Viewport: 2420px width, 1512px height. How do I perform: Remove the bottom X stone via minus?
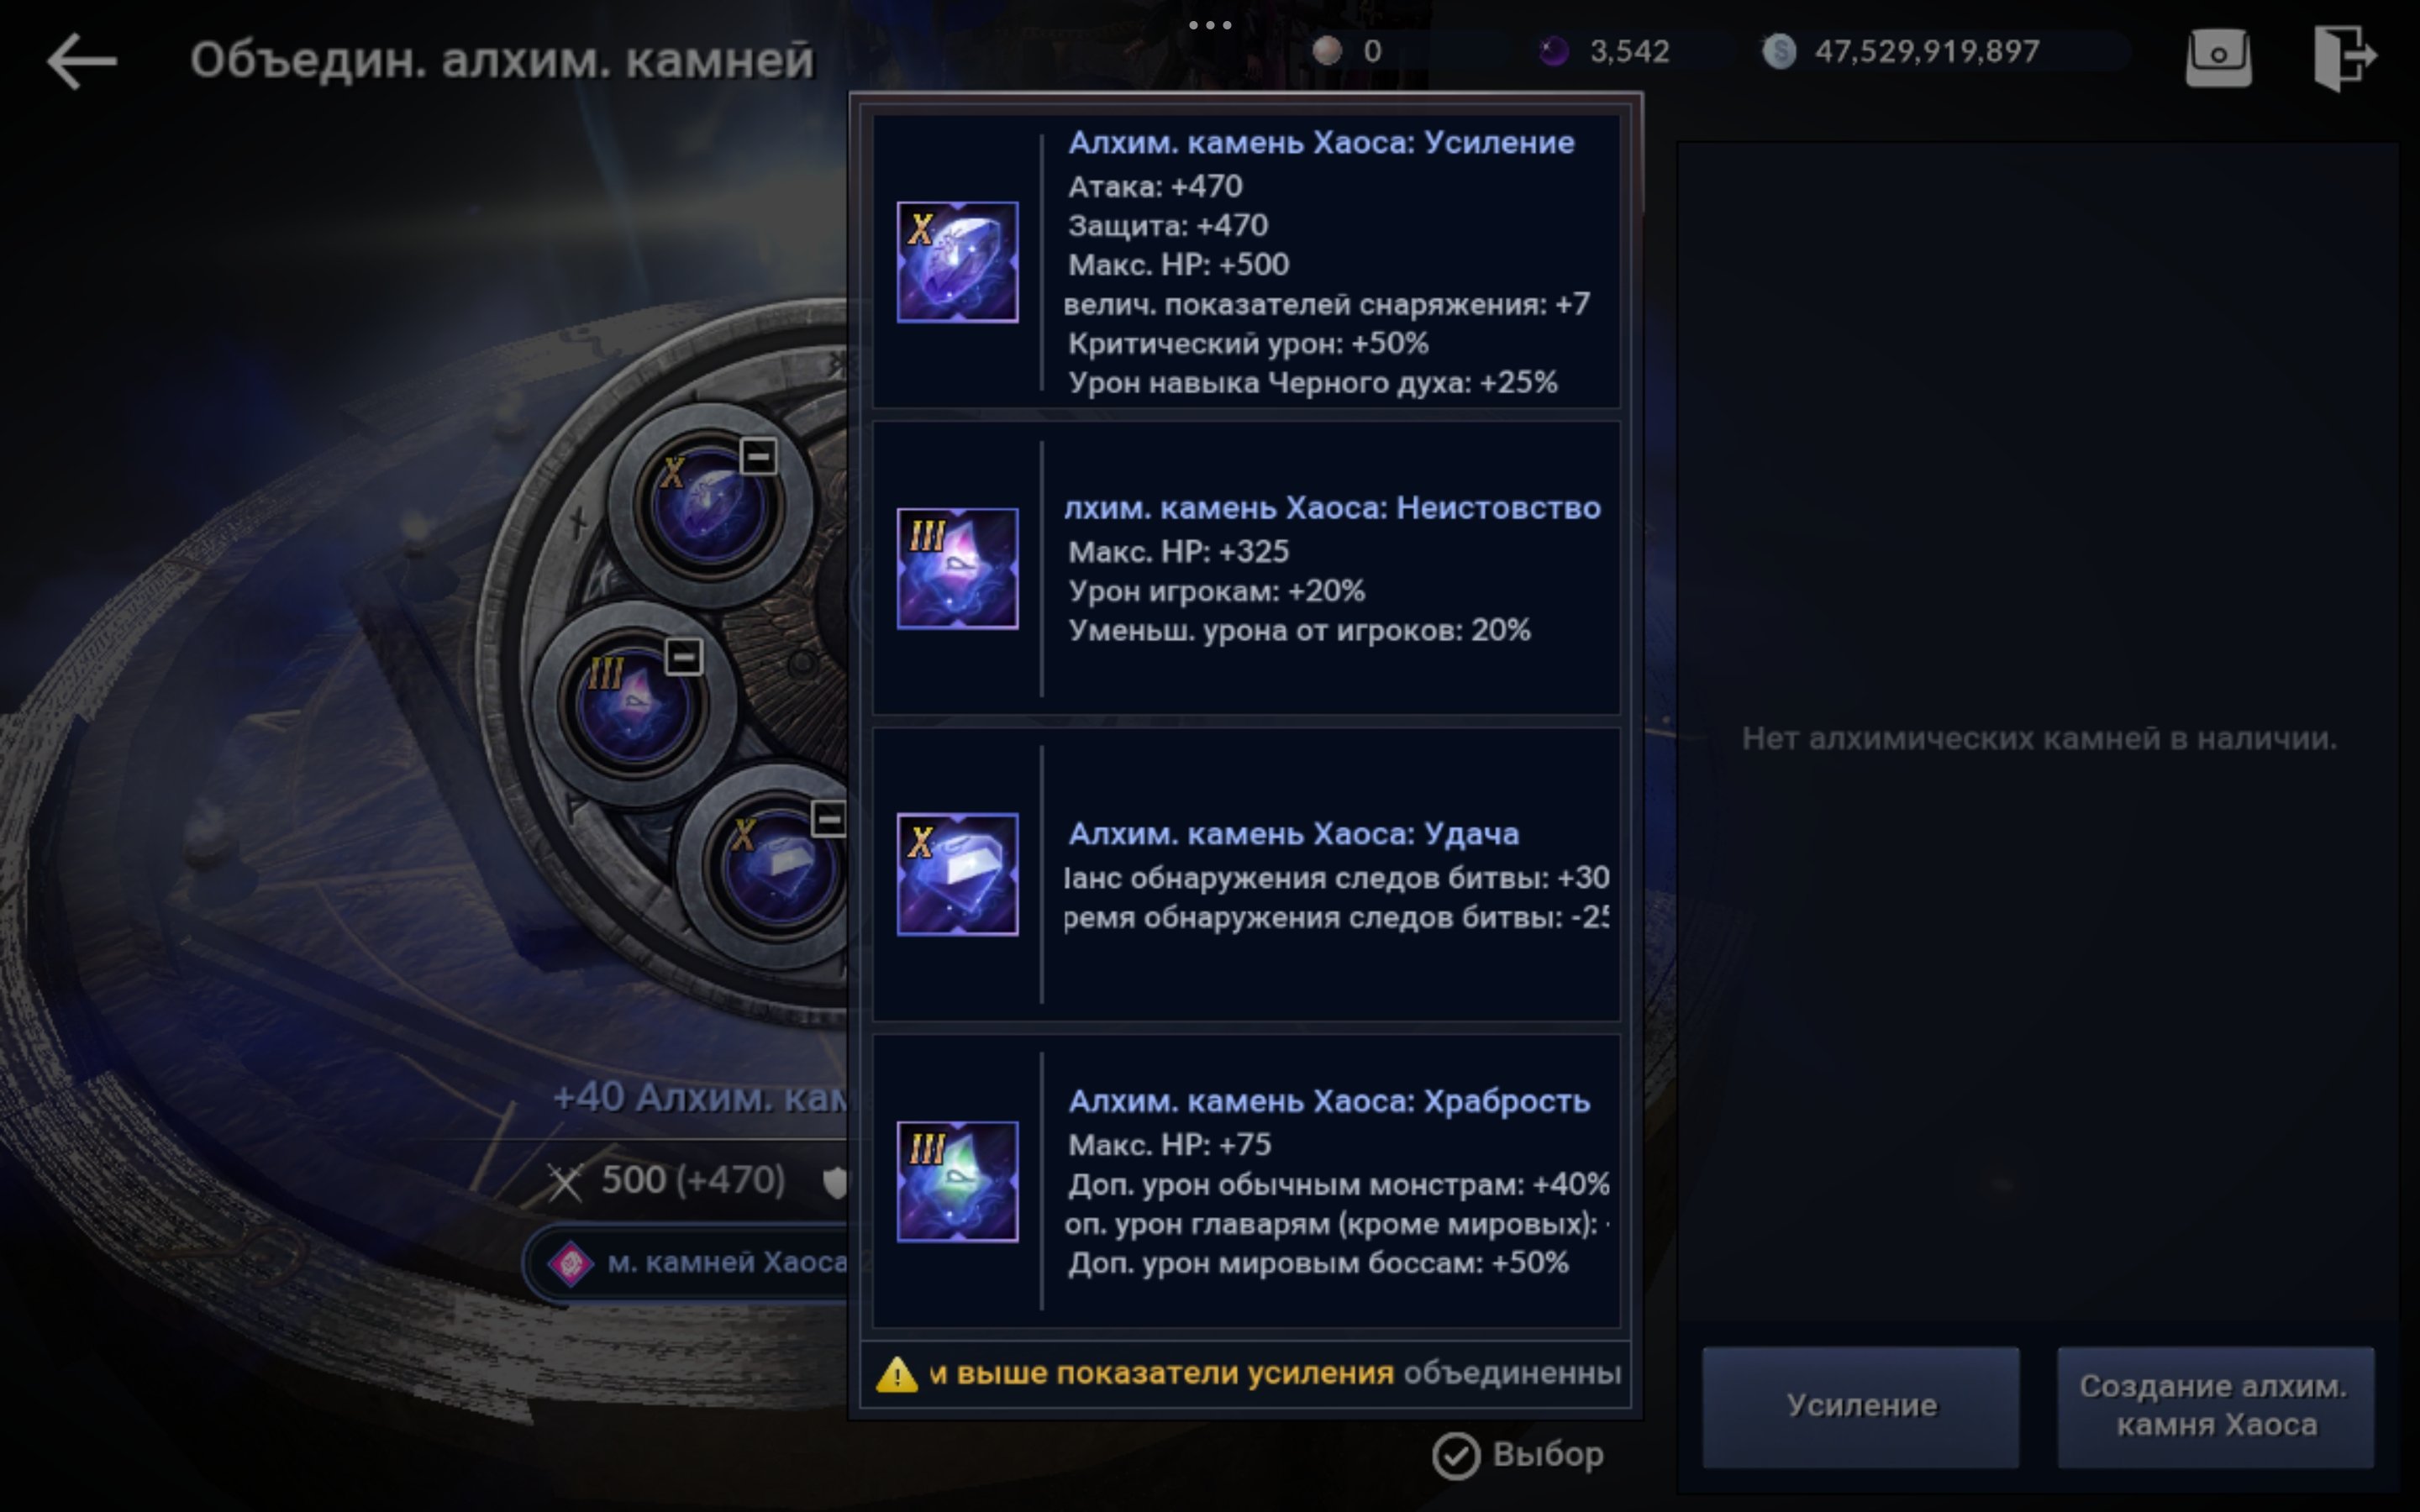[828, 819]
